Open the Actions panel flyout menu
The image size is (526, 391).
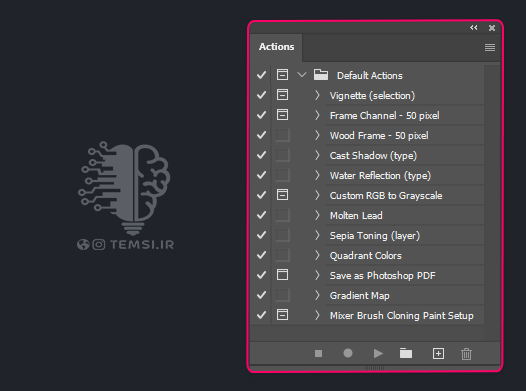pos(490,48)
